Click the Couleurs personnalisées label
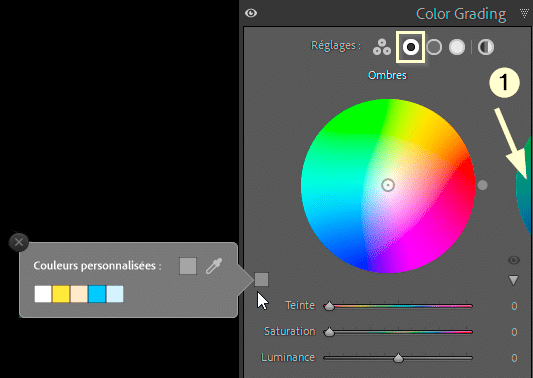This screenshot has height=378, width=533. pyautogui.click(x=98, y=266)
